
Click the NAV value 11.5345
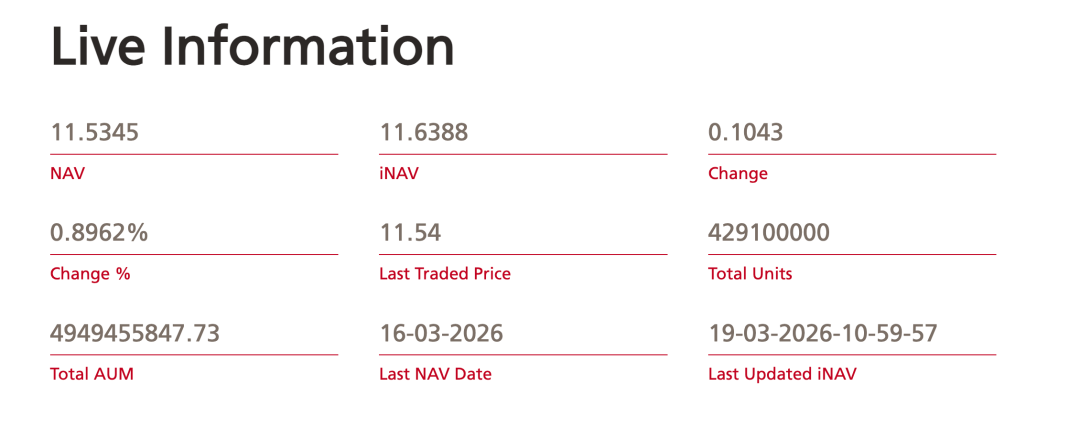coord(94,132)
